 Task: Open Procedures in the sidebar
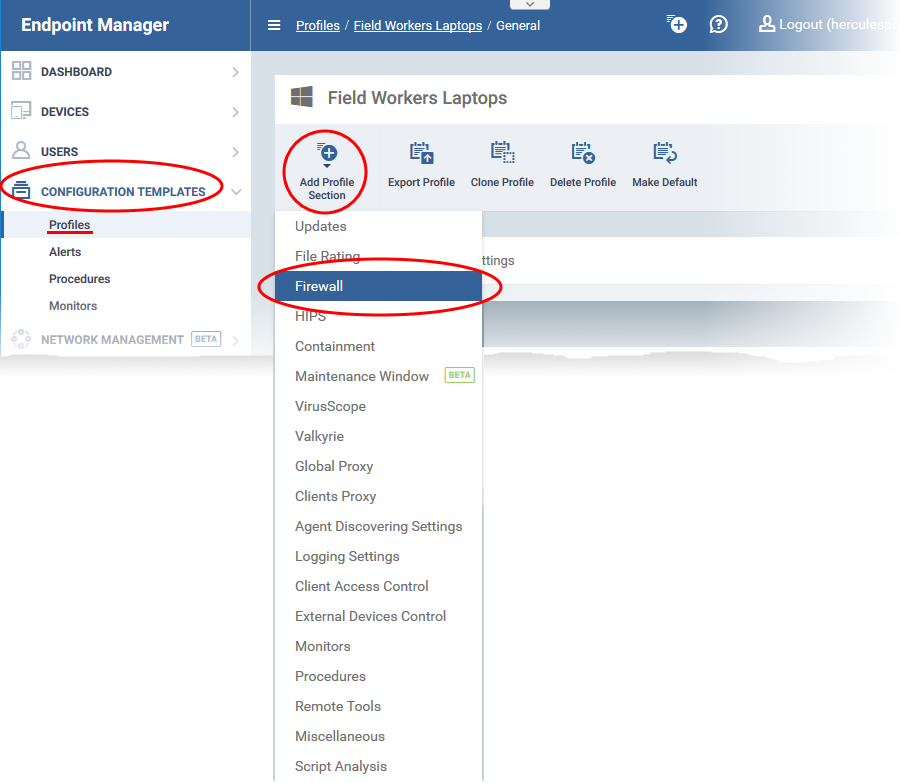(79, 278)
